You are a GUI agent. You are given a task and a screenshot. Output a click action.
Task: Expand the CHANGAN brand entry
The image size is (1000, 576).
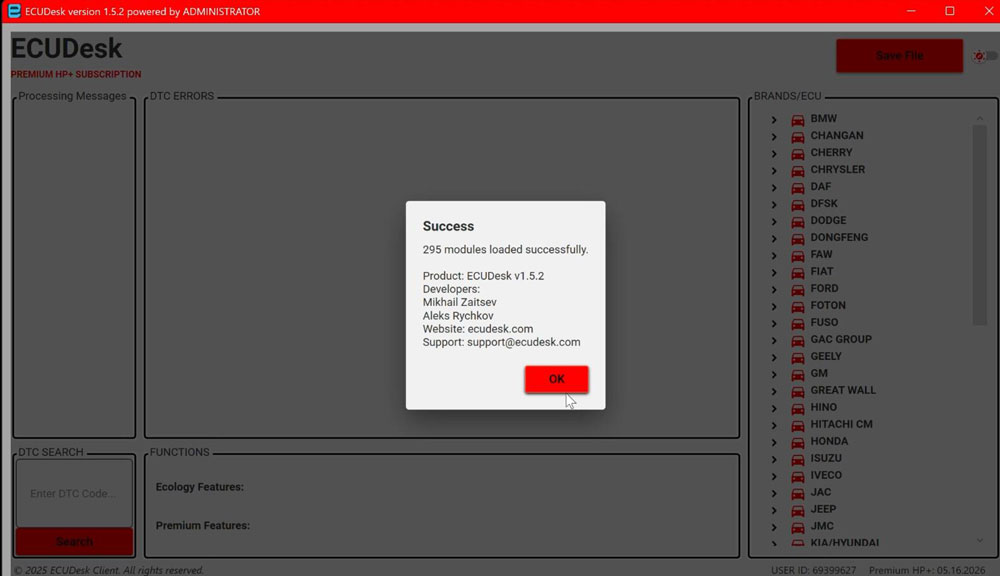pyautogui.click(x=774, y=135)
